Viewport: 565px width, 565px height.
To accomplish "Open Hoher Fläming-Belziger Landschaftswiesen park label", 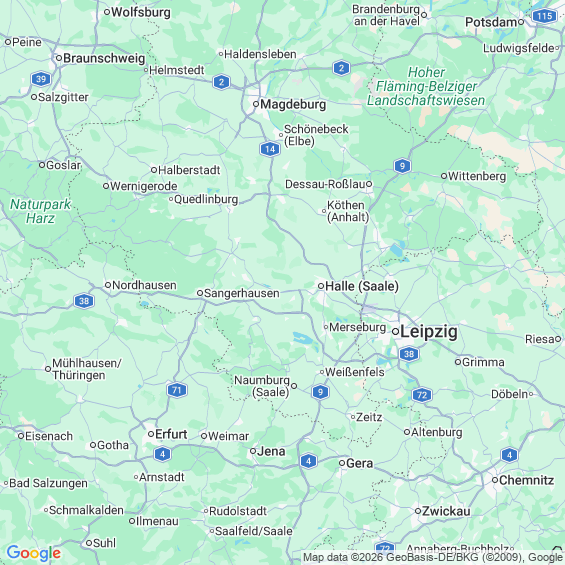I will tap(426, 86).
